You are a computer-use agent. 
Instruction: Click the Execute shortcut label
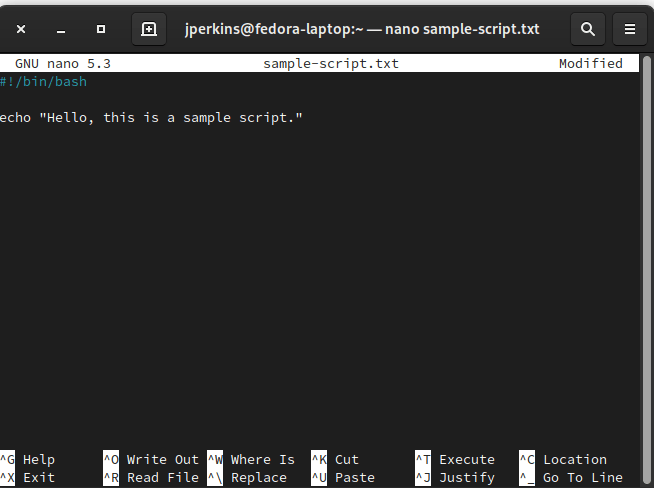tap(466, 460)
